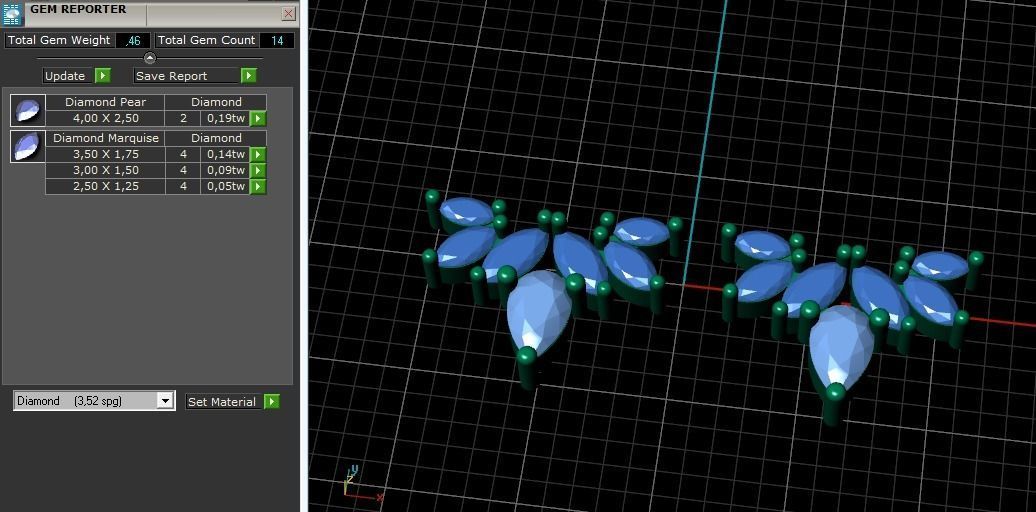Select the 'Diamond Pear' header cell
The image size is (1036, 512).
[x=105, y=102]
